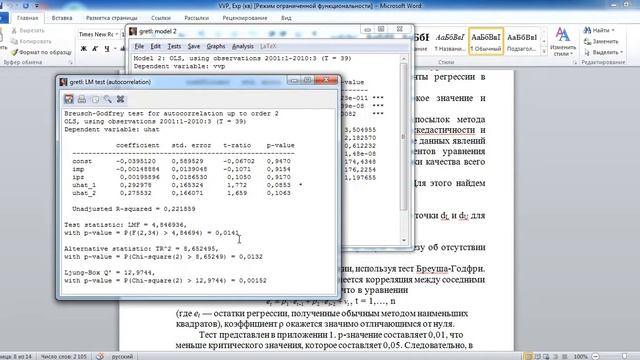
Task: Click the 'Unadjusted R-squared' line in LM test
Action: (x=133, y=209)
